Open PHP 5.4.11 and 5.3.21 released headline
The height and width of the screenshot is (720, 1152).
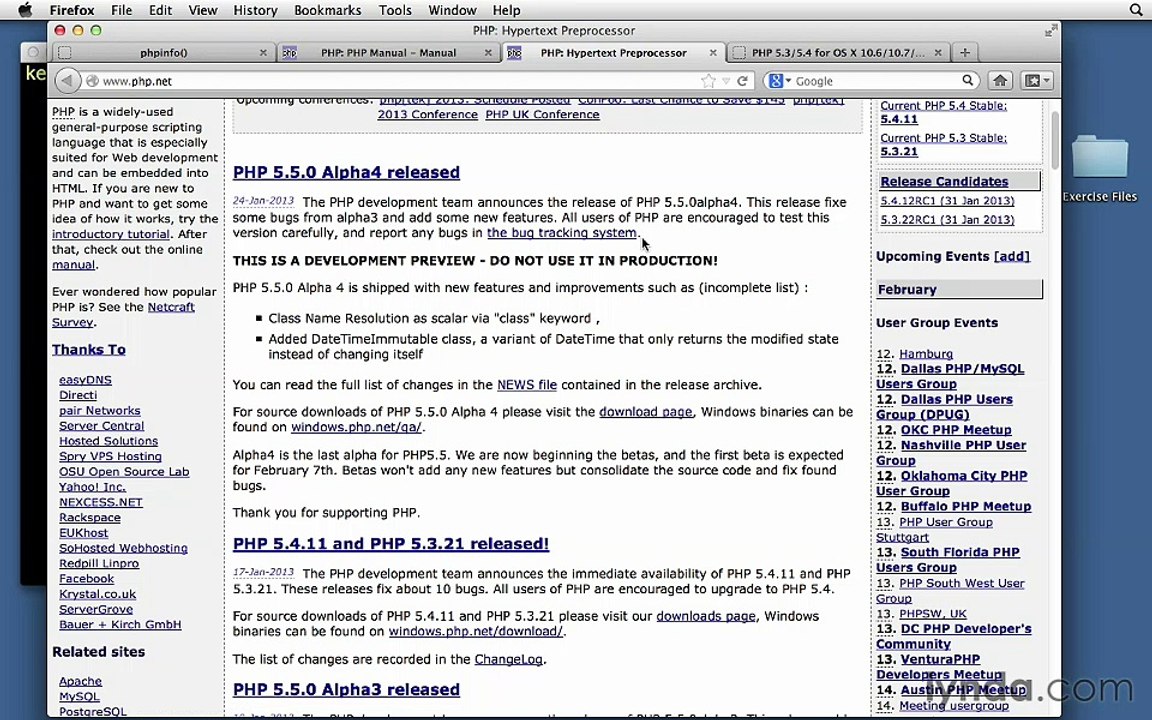pos(391,544)
